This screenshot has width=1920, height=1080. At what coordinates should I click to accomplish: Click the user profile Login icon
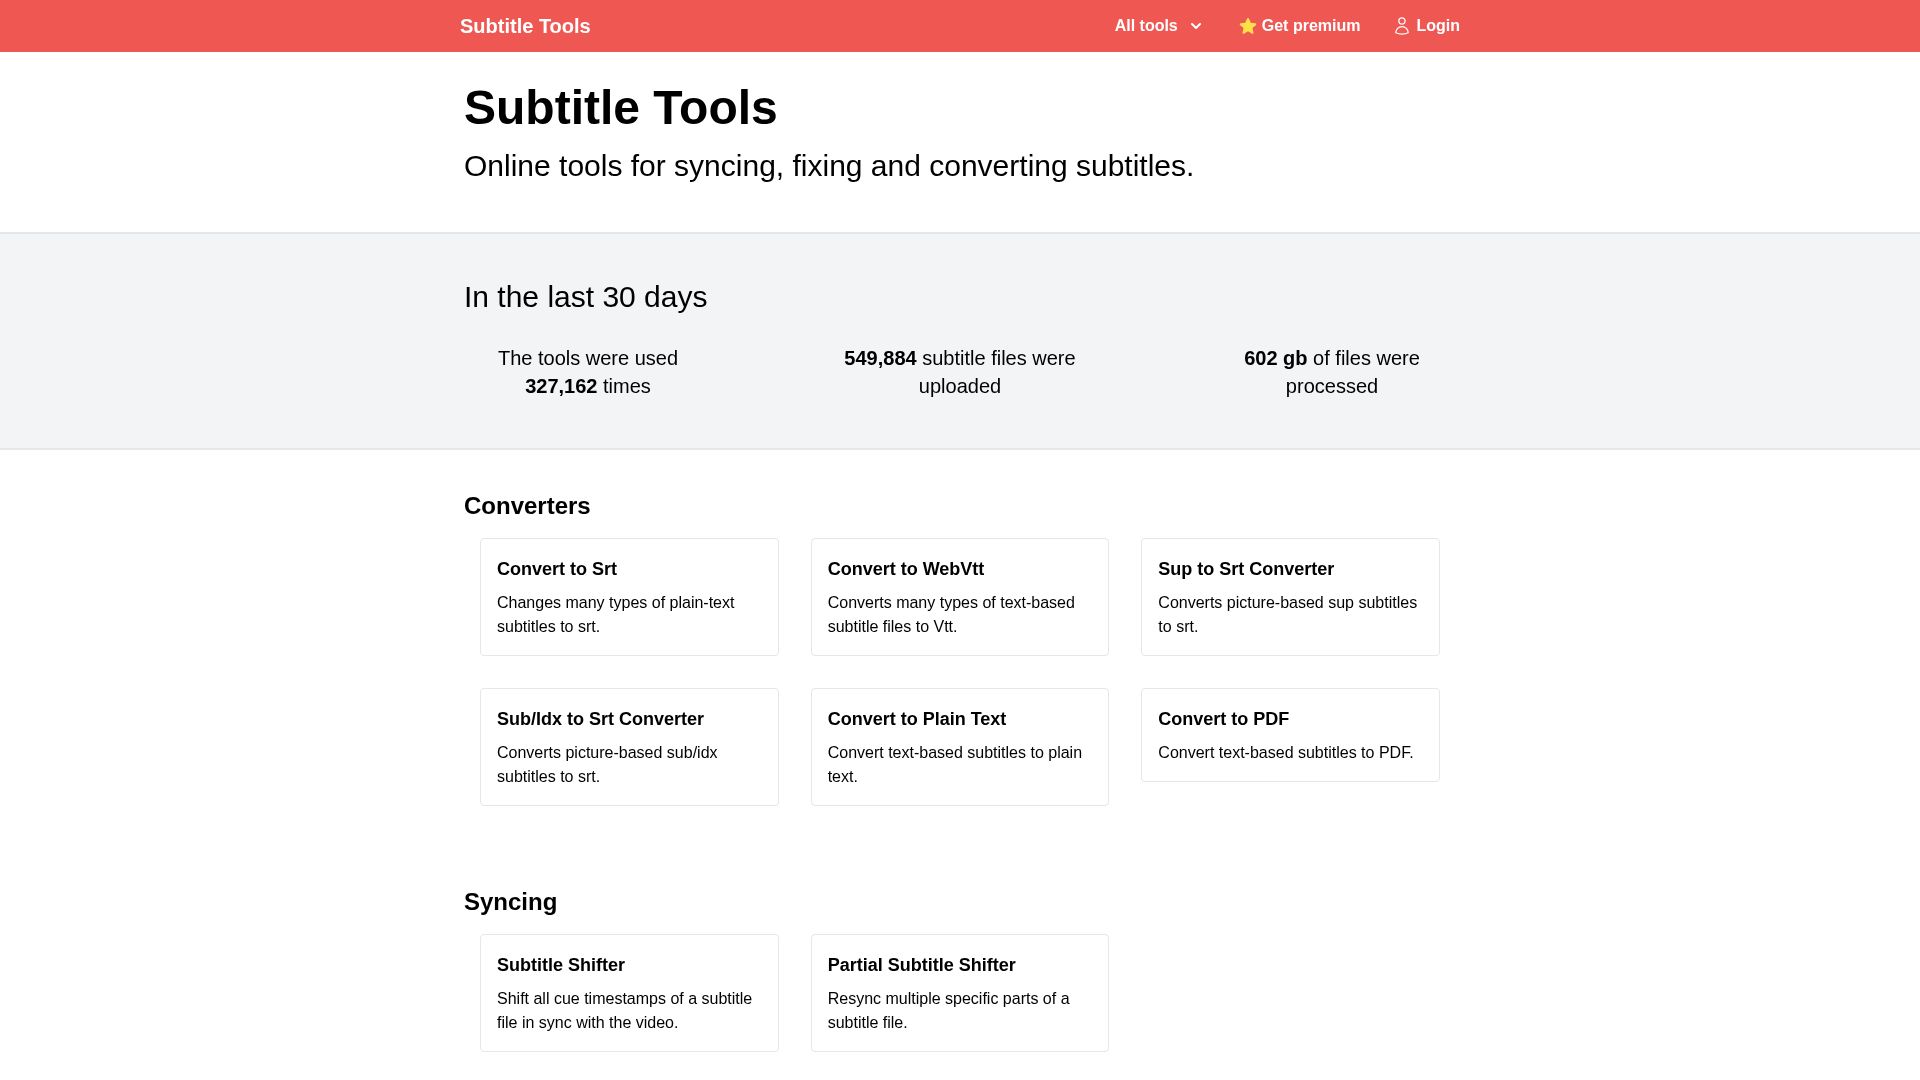(x=1401, y=26)
